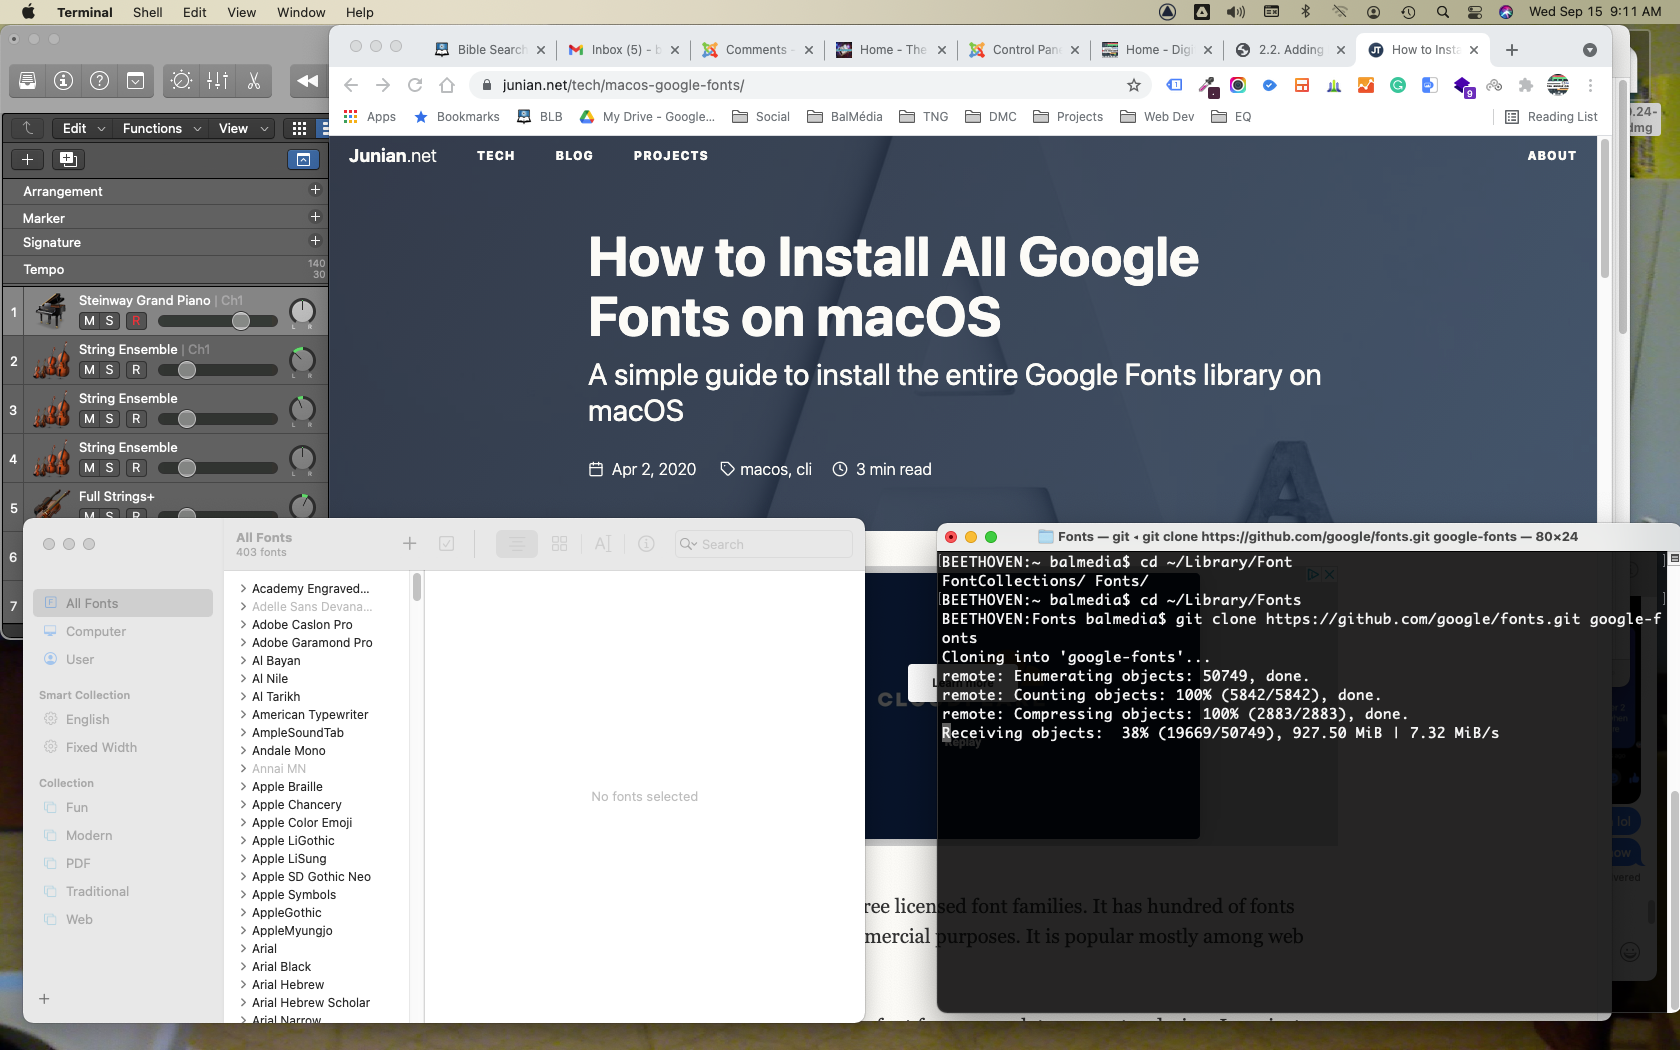Open the Mixer faders icon in Logic
1680x1050 pixels.
[x=217, y=81]
